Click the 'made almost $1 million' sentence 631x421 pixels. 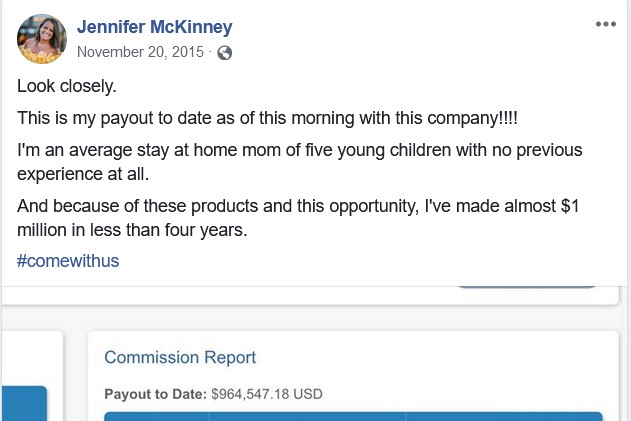[298, 206]
